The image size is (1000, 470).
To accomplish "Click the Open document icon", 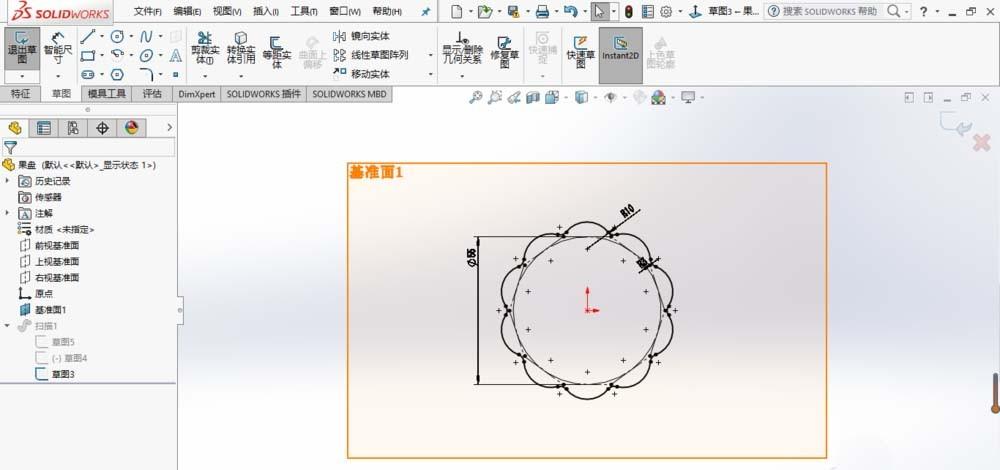I will pos(484,11).
